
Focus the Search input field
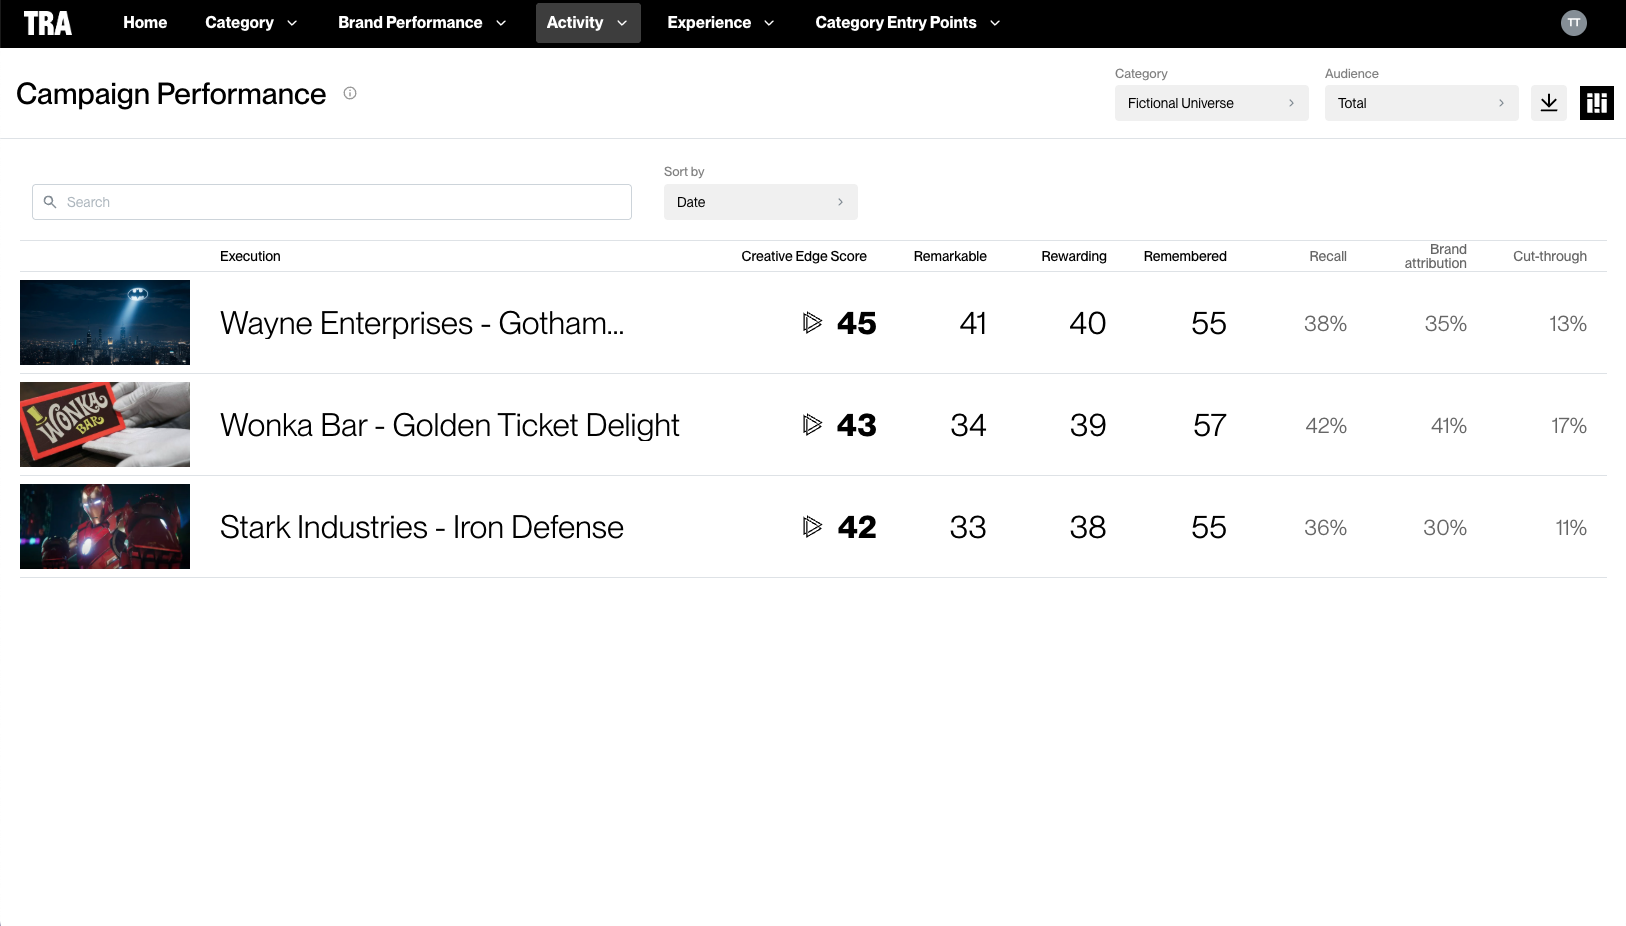332,202
